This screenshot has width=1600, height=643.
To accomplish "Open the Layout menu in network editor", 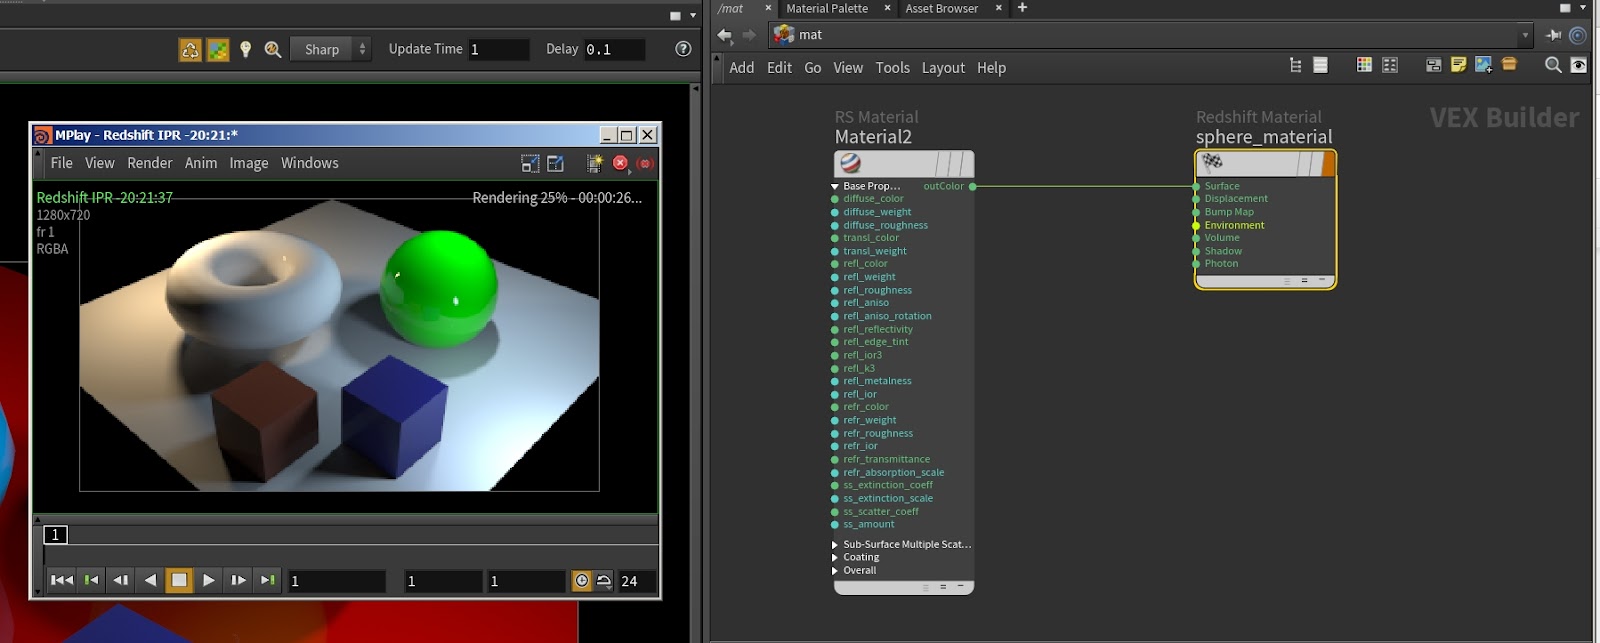I will [x=943, y=68].
